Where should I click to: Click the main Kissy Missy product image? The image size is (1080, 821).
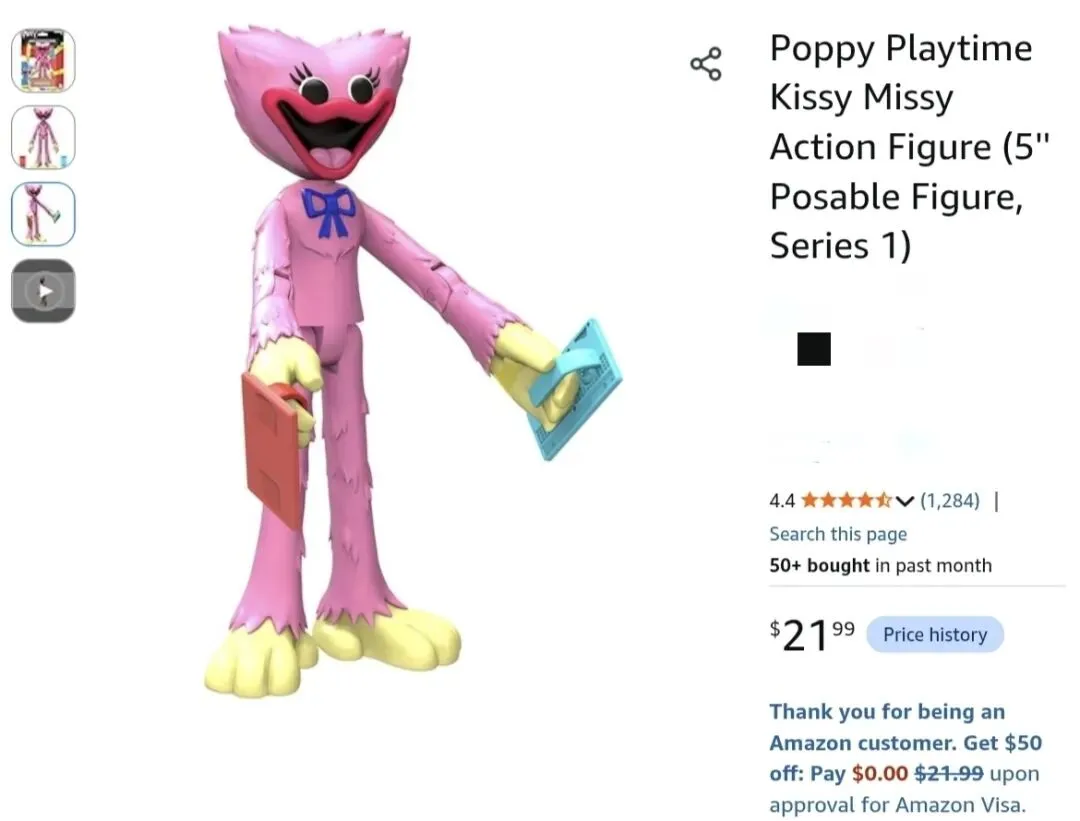(x=412, y=362)
